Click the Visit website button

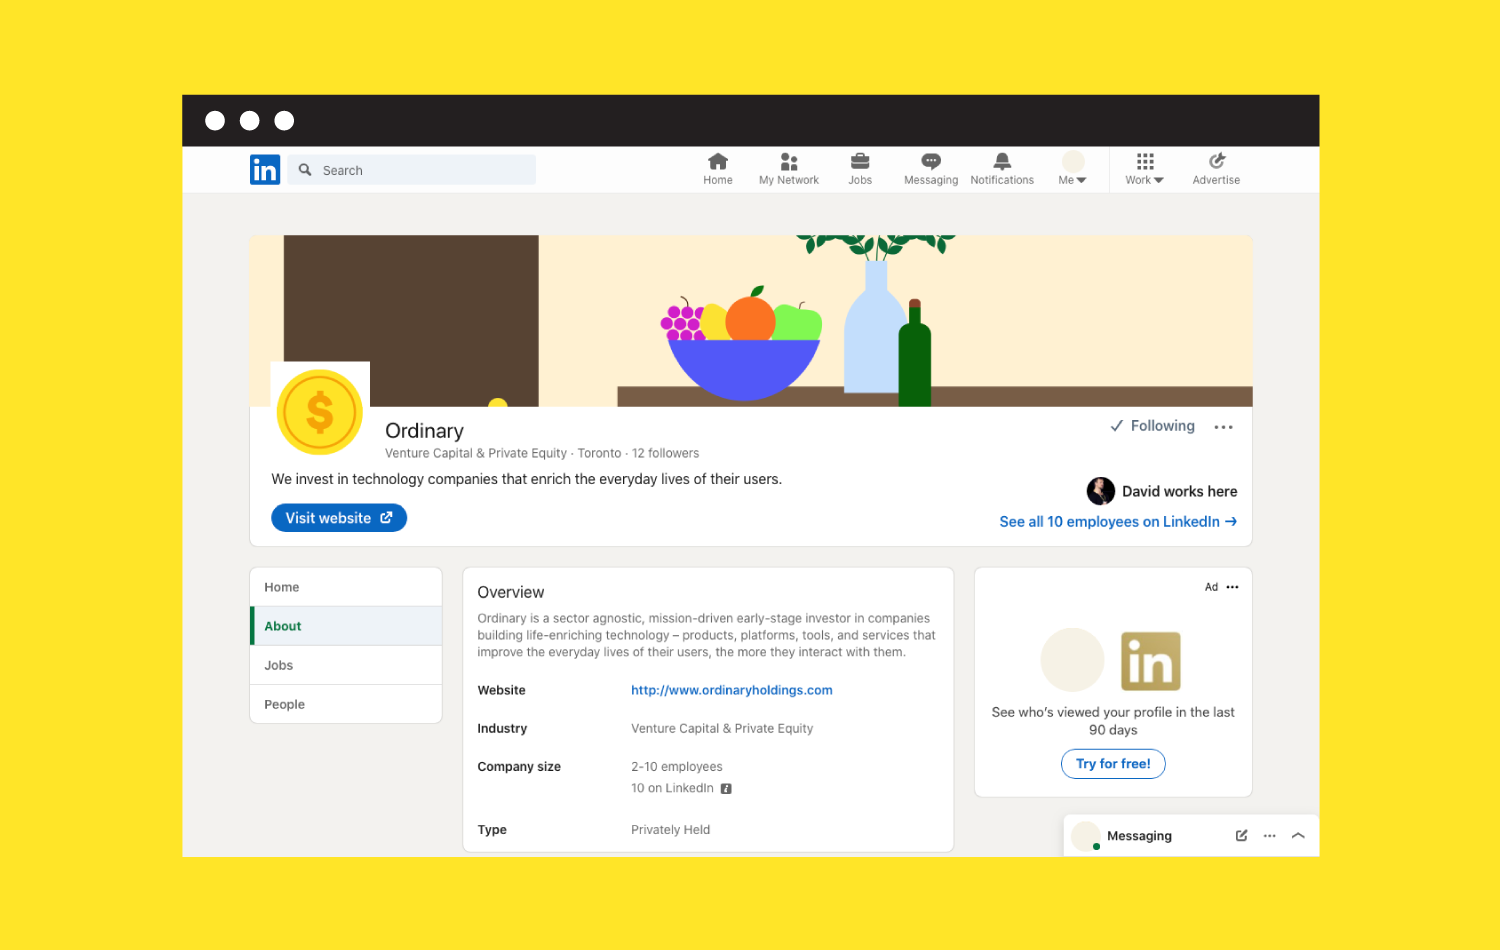tap(339, 518)
